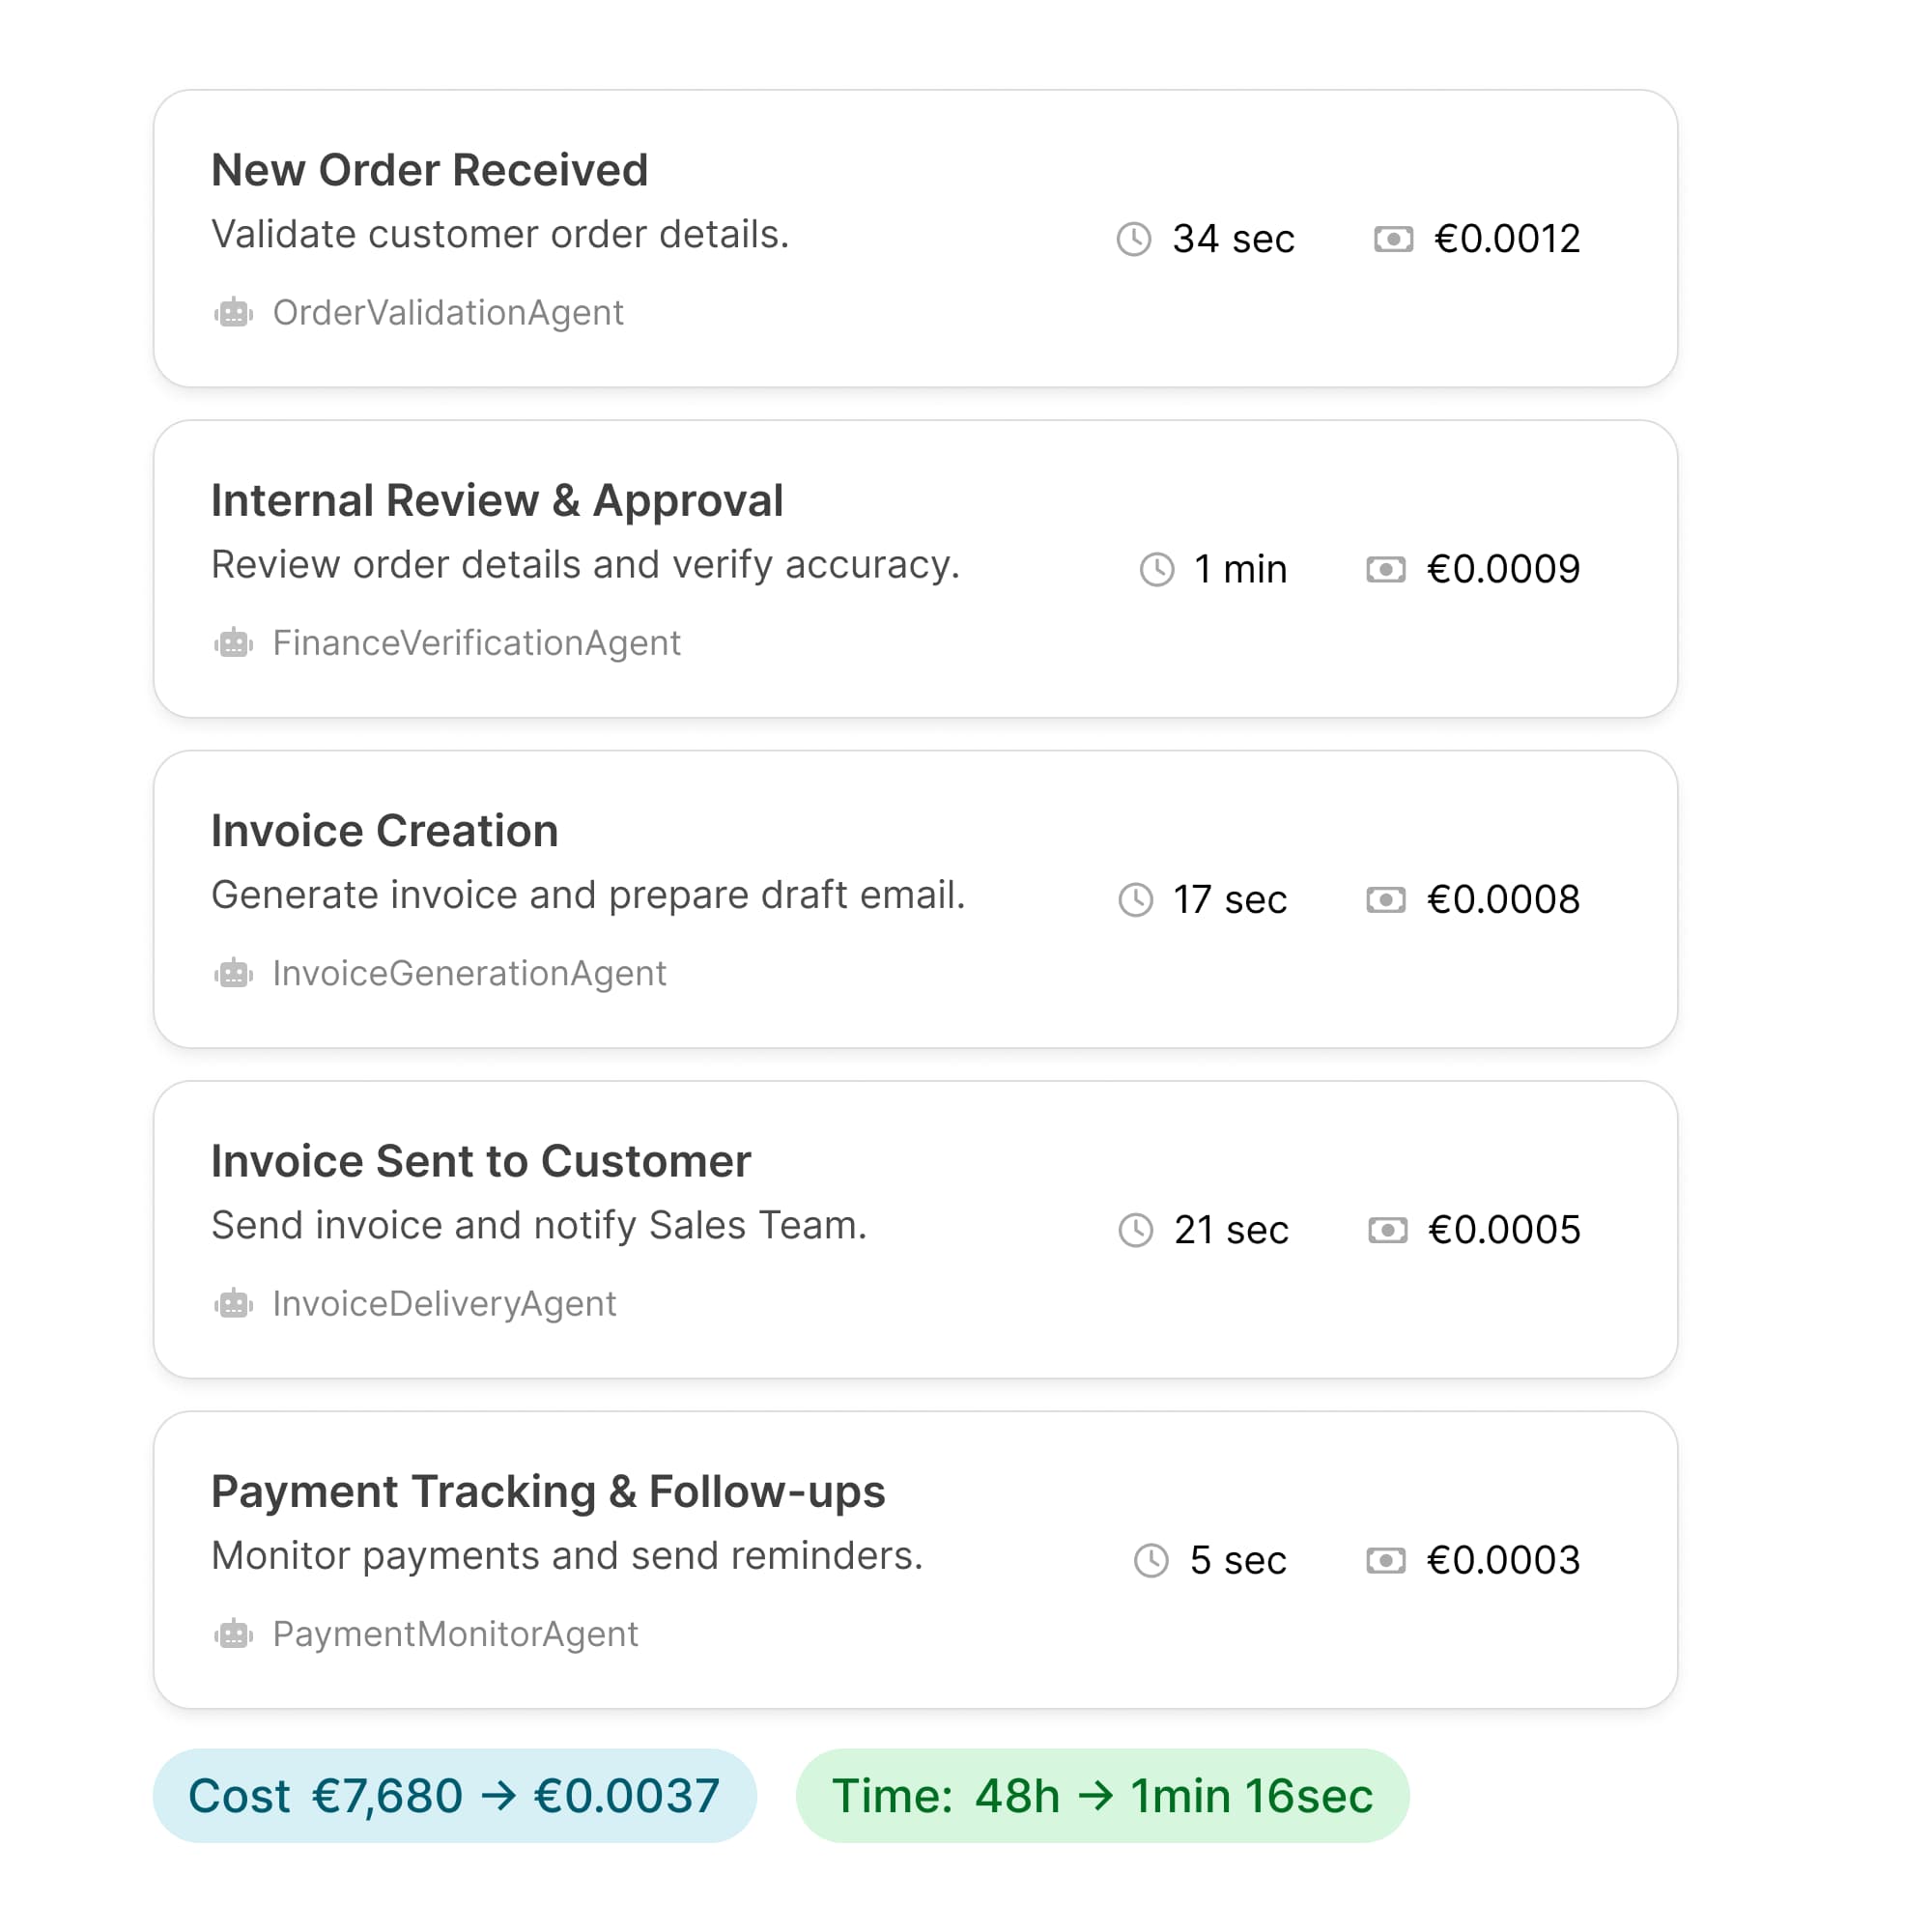Click the €0.0009 cost value

click(1503, 569)
